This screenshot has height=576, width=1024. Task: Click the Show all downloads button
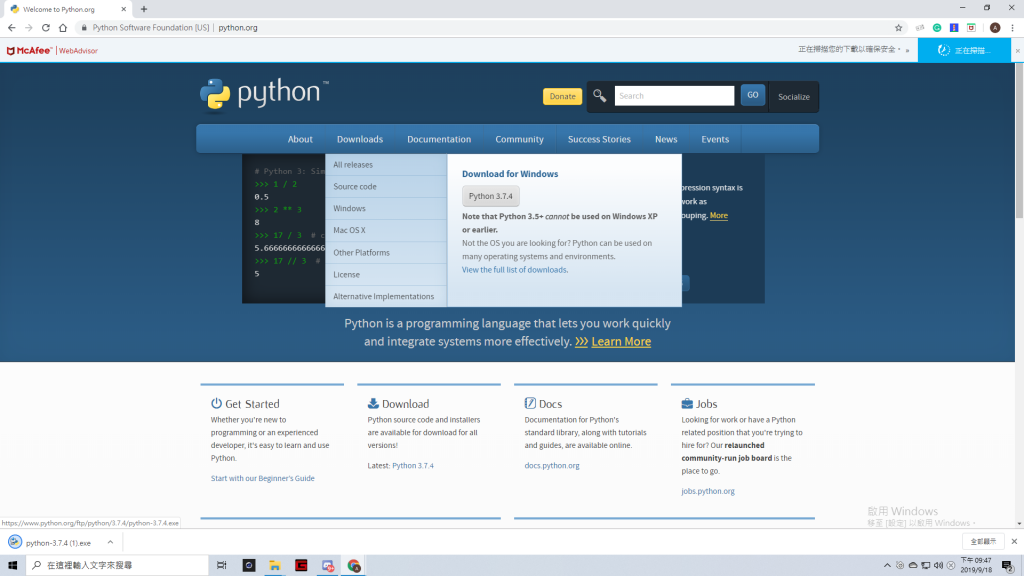click(983, 541)
